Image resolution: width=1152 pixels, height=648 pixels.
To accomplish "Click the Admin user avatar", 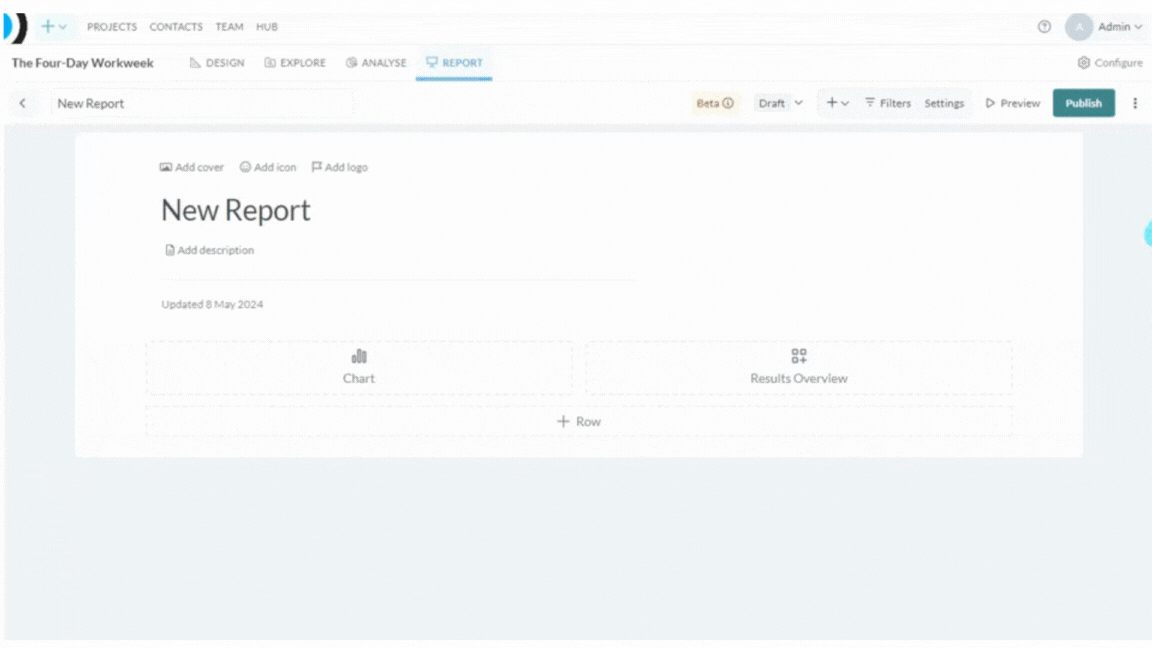I will 1079,26.
